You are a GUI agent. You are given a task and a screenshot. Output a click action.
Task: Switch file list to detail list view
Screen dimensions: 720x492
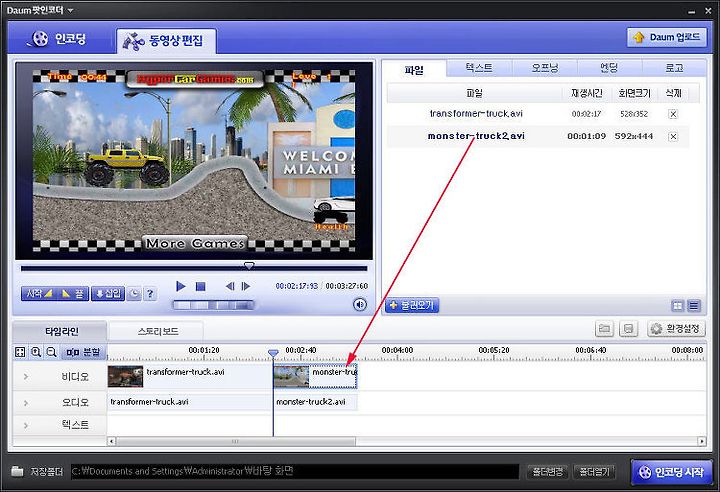point(693,305)
